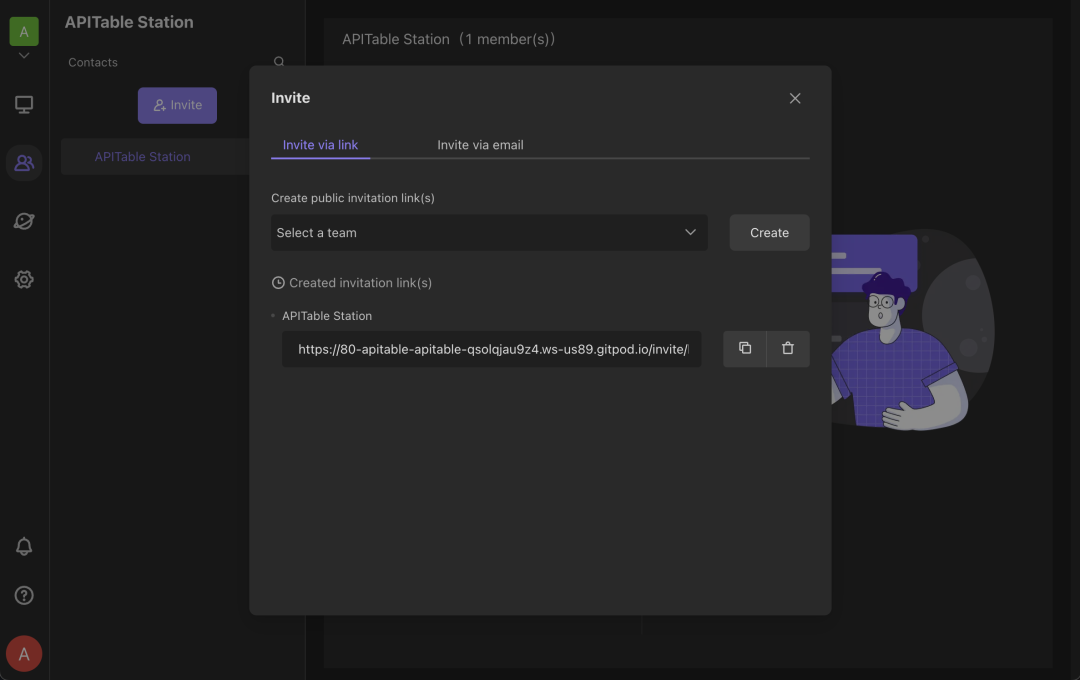Click the green space avatar at top left

click(24, 32)
